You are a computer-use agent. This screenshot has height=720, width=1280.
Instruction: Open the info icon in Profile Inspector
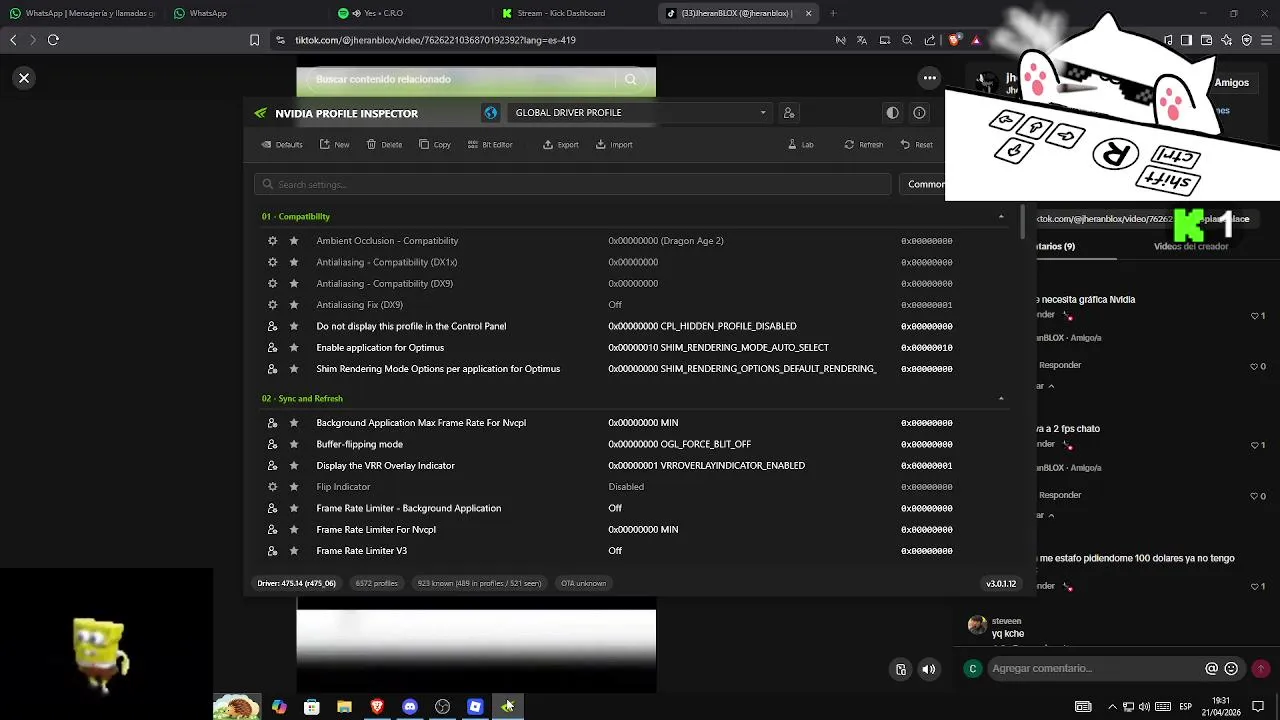(x=920, y=113)
